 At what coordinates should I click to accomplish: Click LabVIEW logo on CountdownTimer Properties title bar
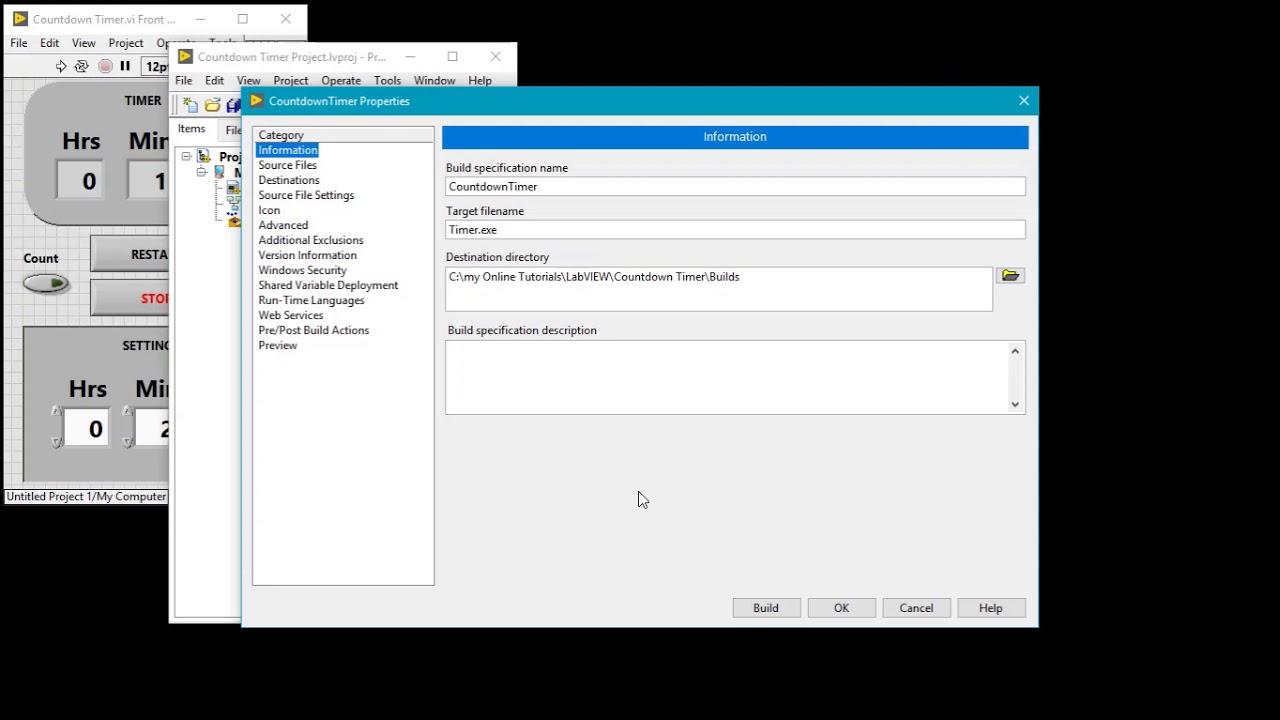(x=256, y=101)
